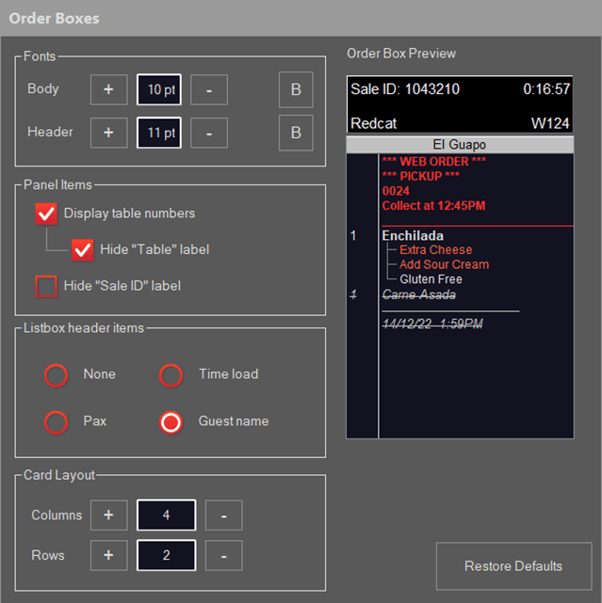The height and width of the screenshot is (603, 602).
Task: Select the None listbox header option
Action: (x=56, y=375)
